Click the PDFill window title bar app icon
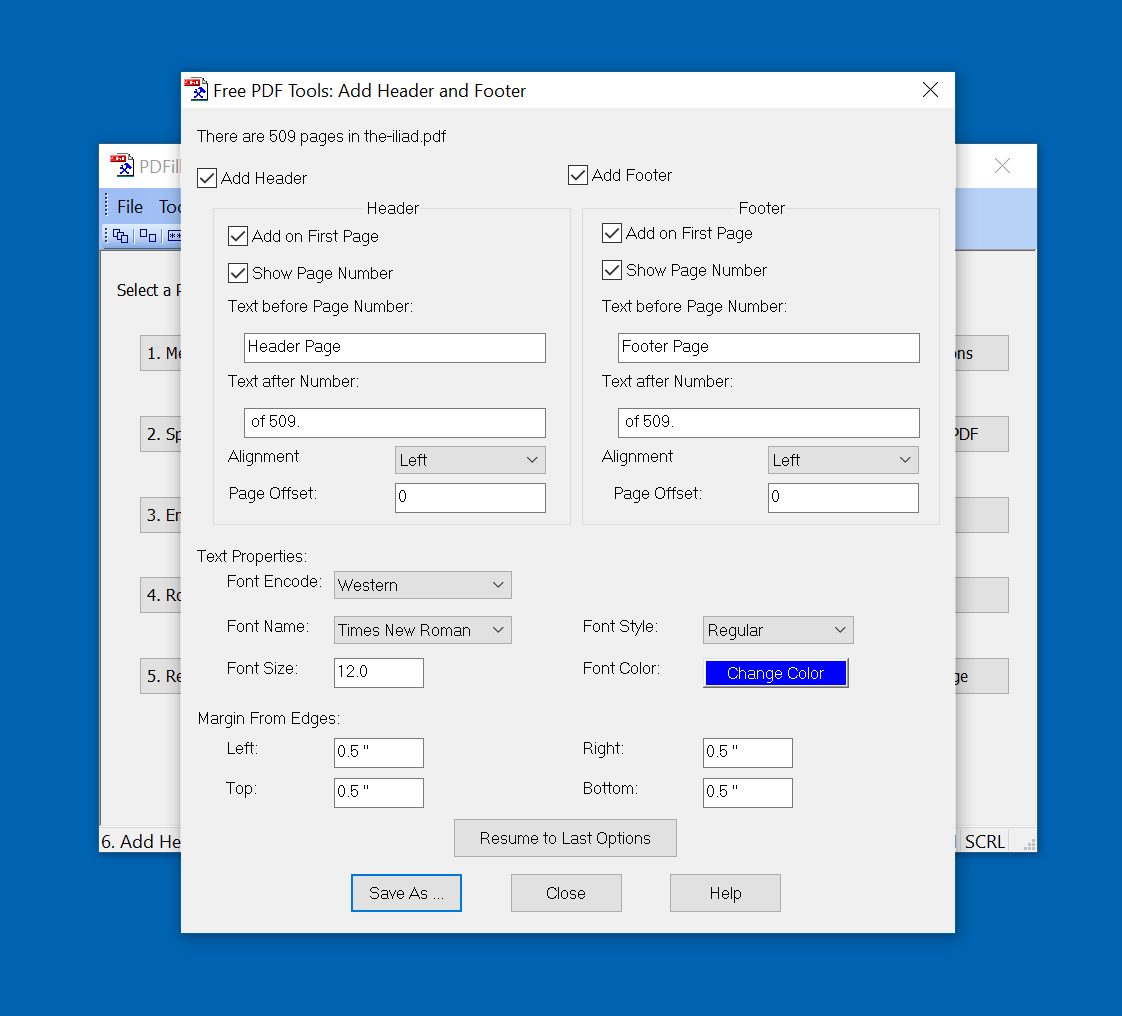The width and height of the screenshot is (1122, 1016). coord(122,165)
